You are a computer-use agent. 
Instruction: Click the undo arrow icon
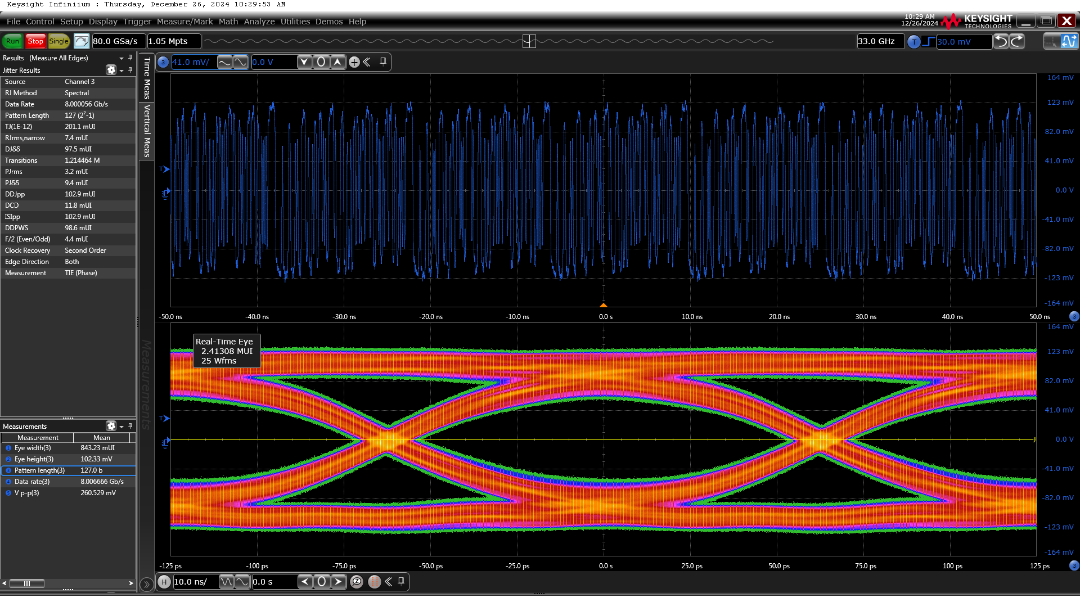1001,41
